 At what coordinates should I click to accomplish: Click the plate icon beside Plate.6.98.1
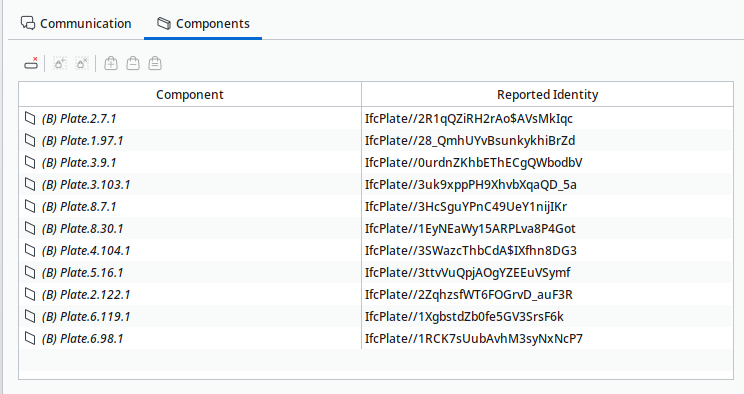[30, 338]
